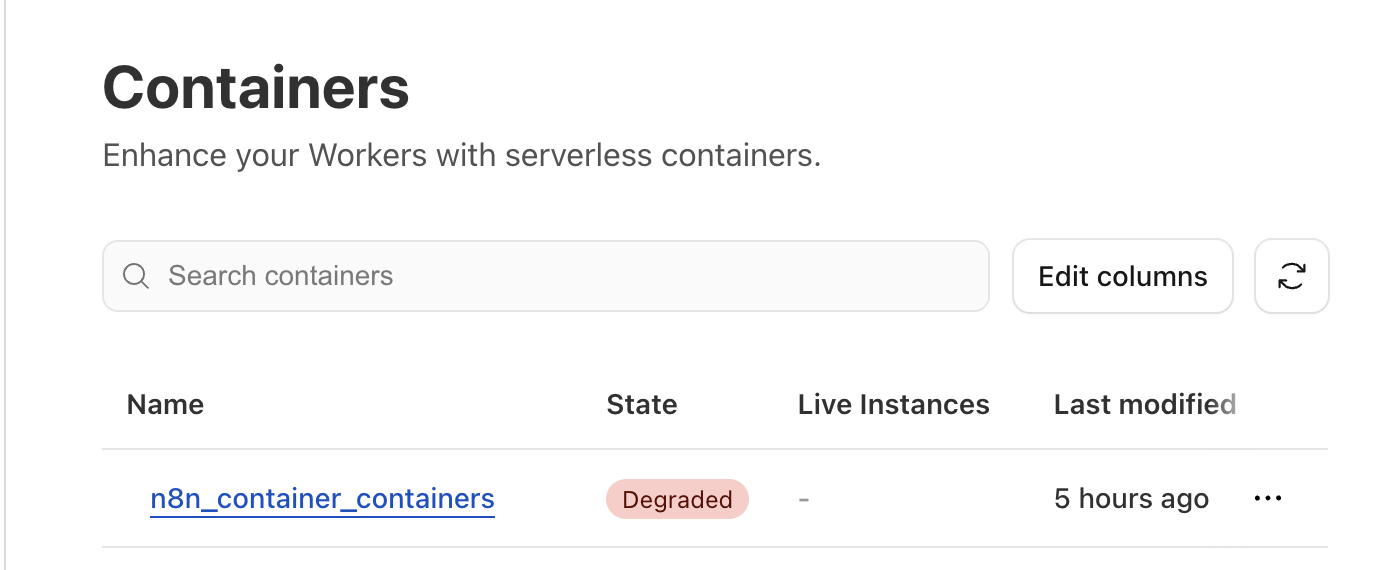Viewport: 1386px width, 570px height.
Task: Click the dash under Live Instances
Action: coord(803,498)
